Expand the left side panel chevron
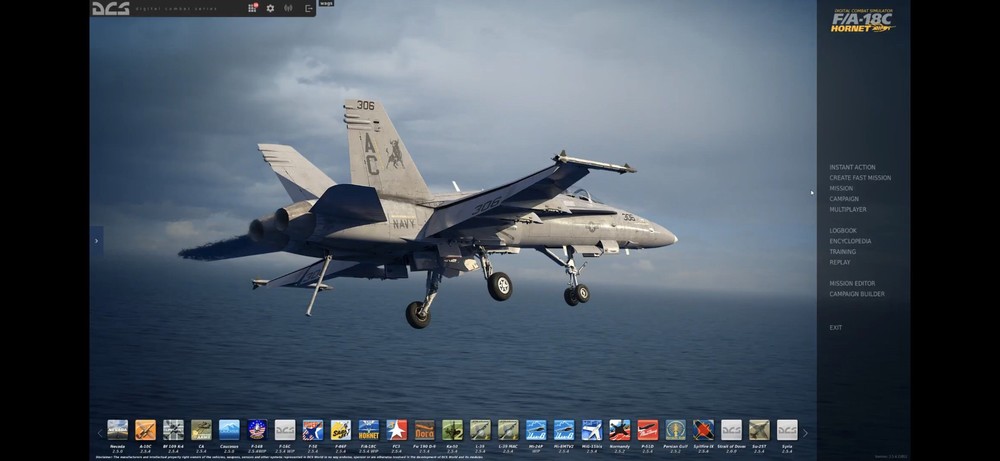The image size is (1000, 461). point(96,241)
